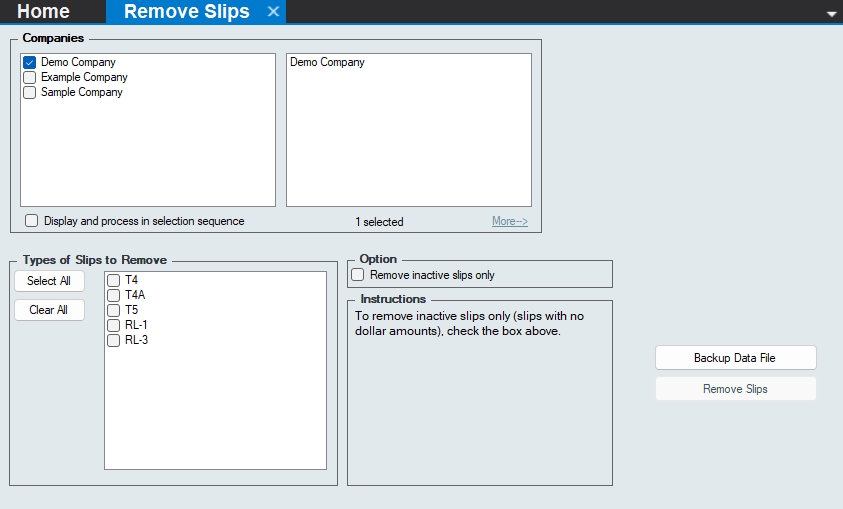Screen dimensions: 843x509
Task: Enable Display and process in selection sequence
Action: pyautogui.click(x=32, y=221)
